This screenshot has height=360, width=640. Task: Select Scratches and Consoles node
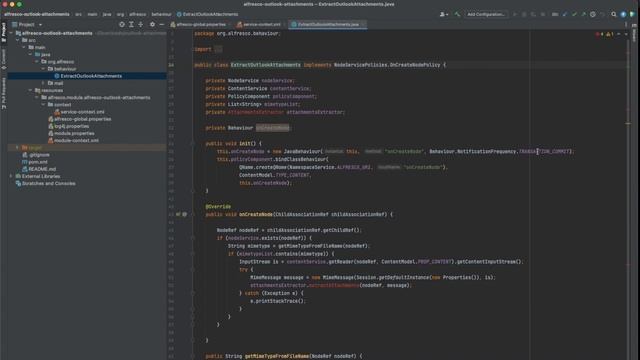pos(48,184)
